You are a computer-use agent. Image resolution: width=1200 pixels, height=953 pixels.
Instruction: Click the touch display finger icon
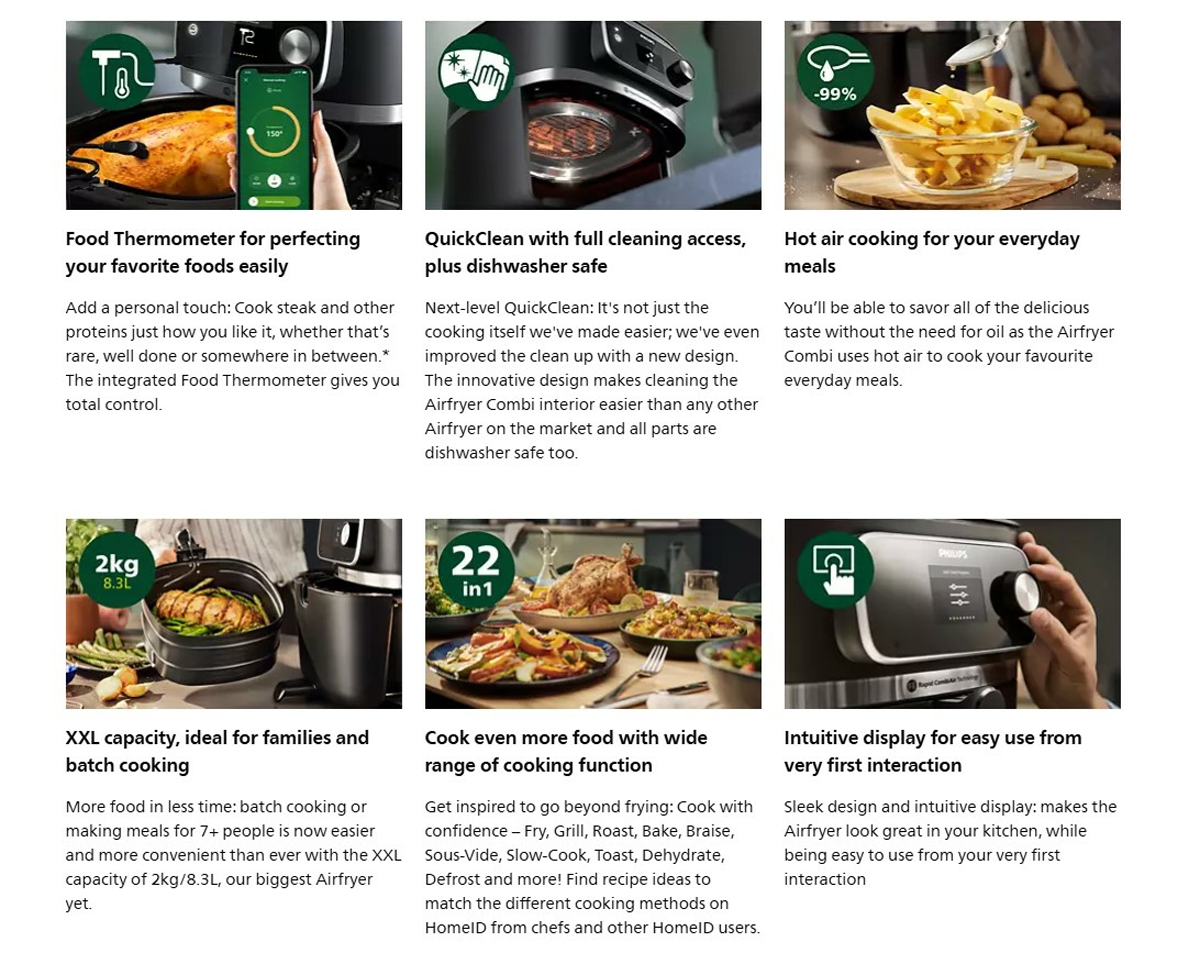click(835, 571)
